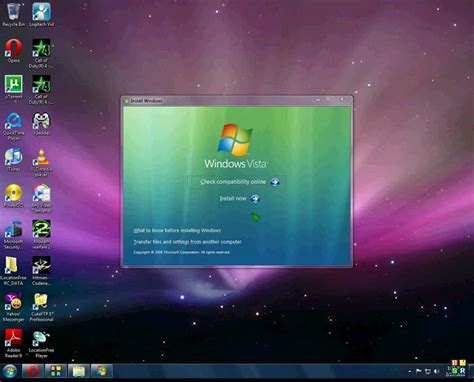This screenshot has height=382, width=474.
Task: Open the Microsoft Security desktop shortcut
Action: pos(13,235)
